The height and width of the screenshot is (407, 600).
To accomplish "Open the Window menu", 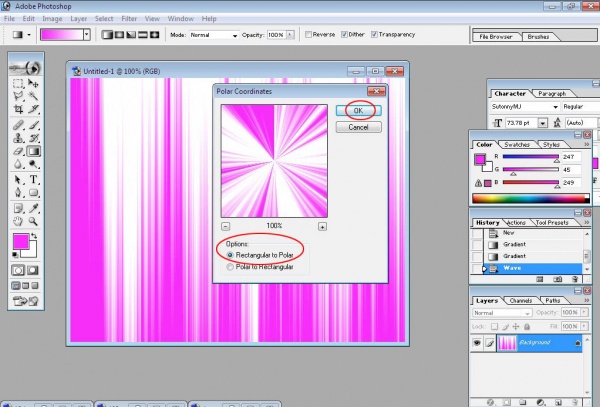I will tap(181, 19).
